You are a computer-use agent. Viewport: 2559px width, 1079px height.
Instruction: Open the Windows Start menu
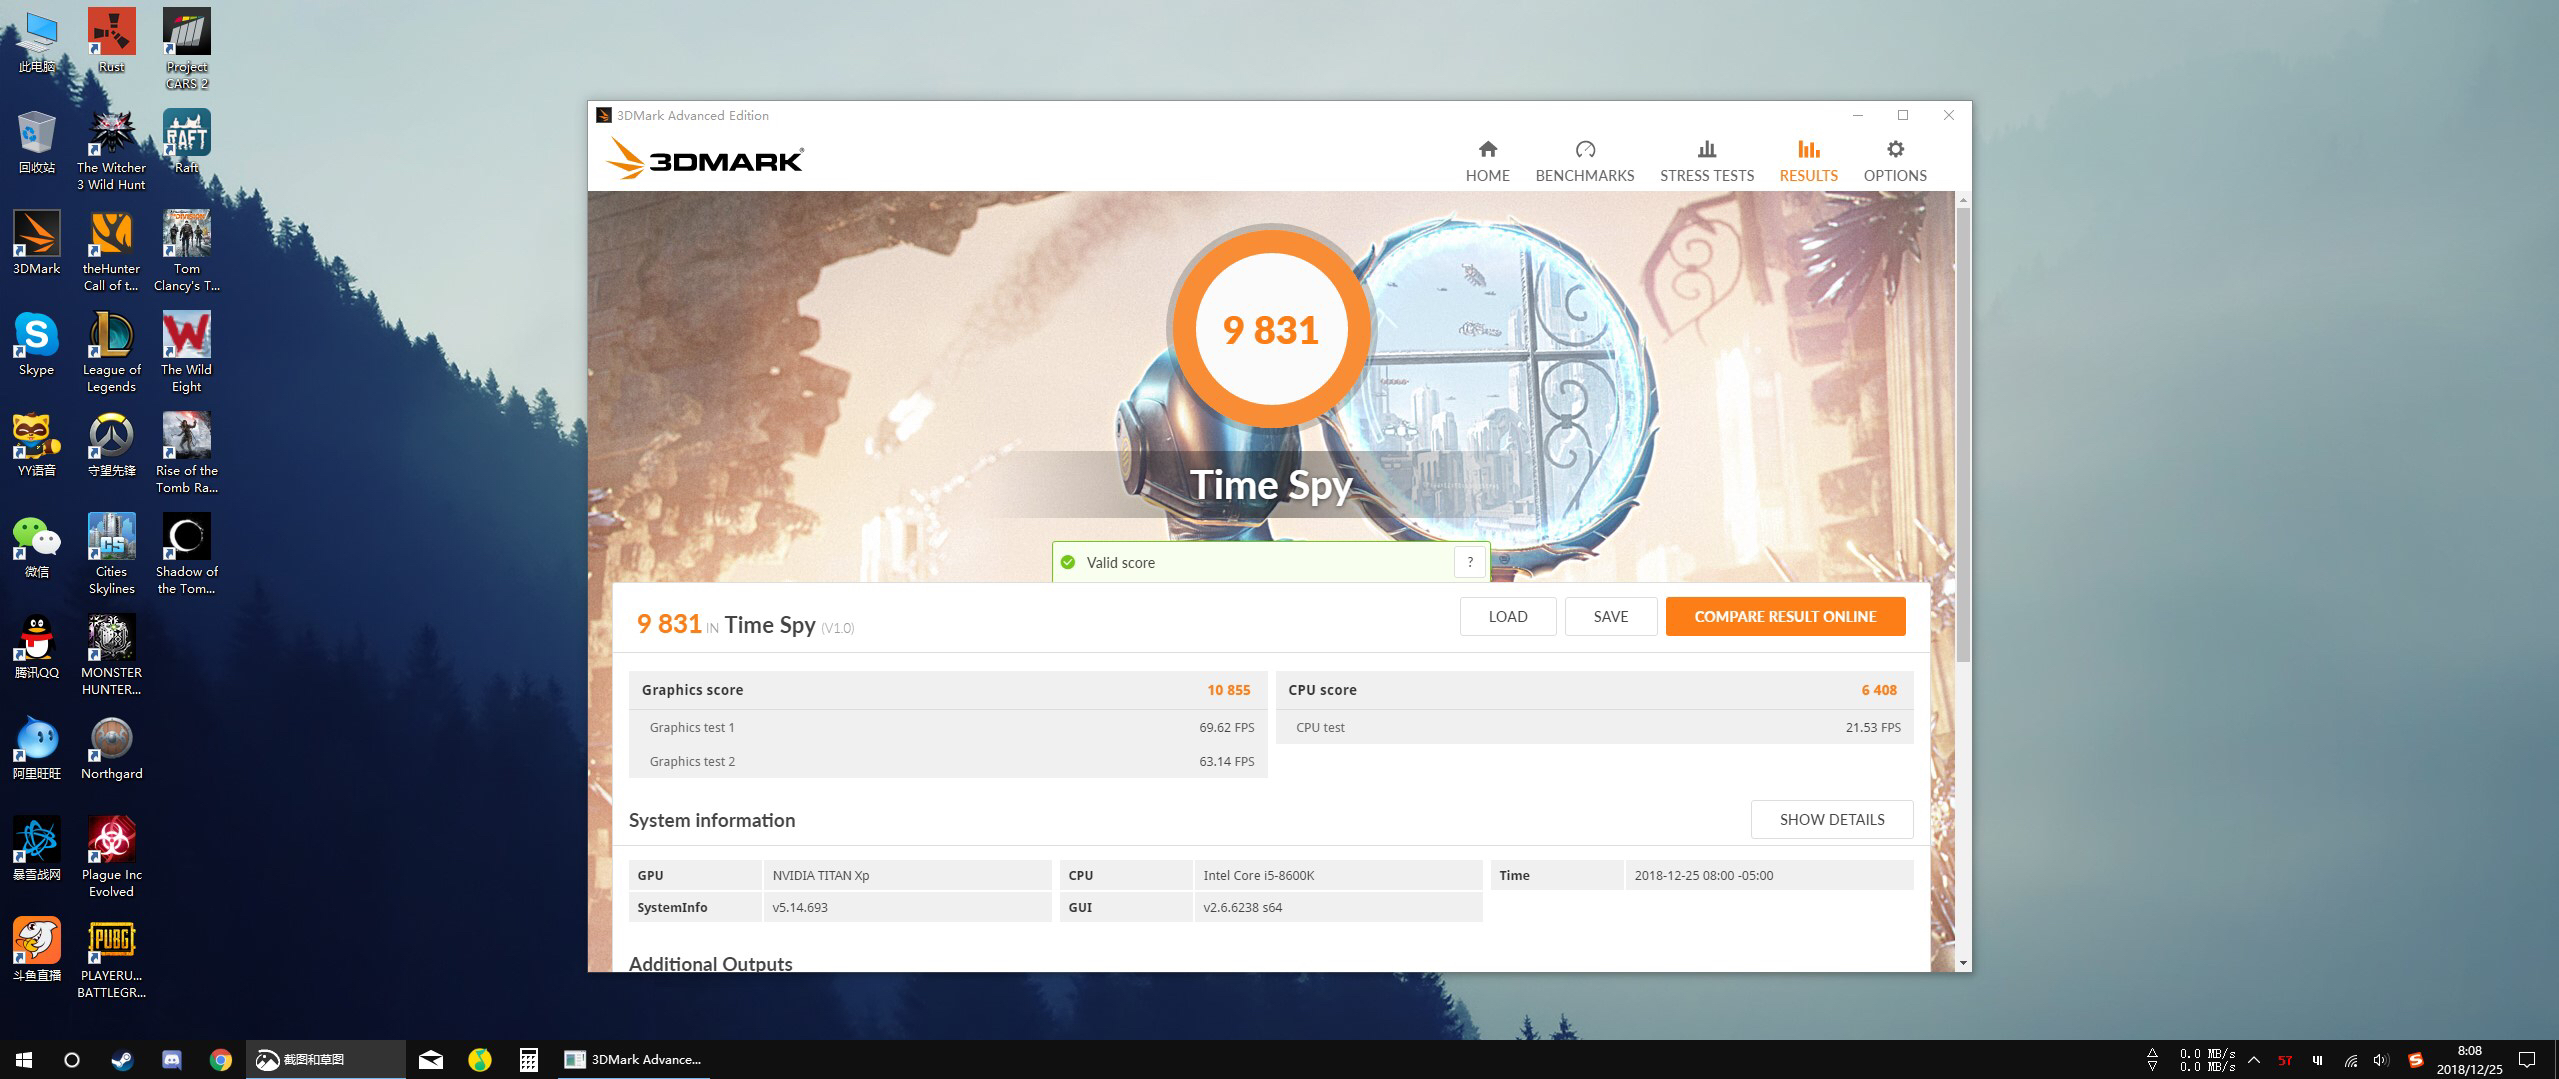click(24, 1059)
